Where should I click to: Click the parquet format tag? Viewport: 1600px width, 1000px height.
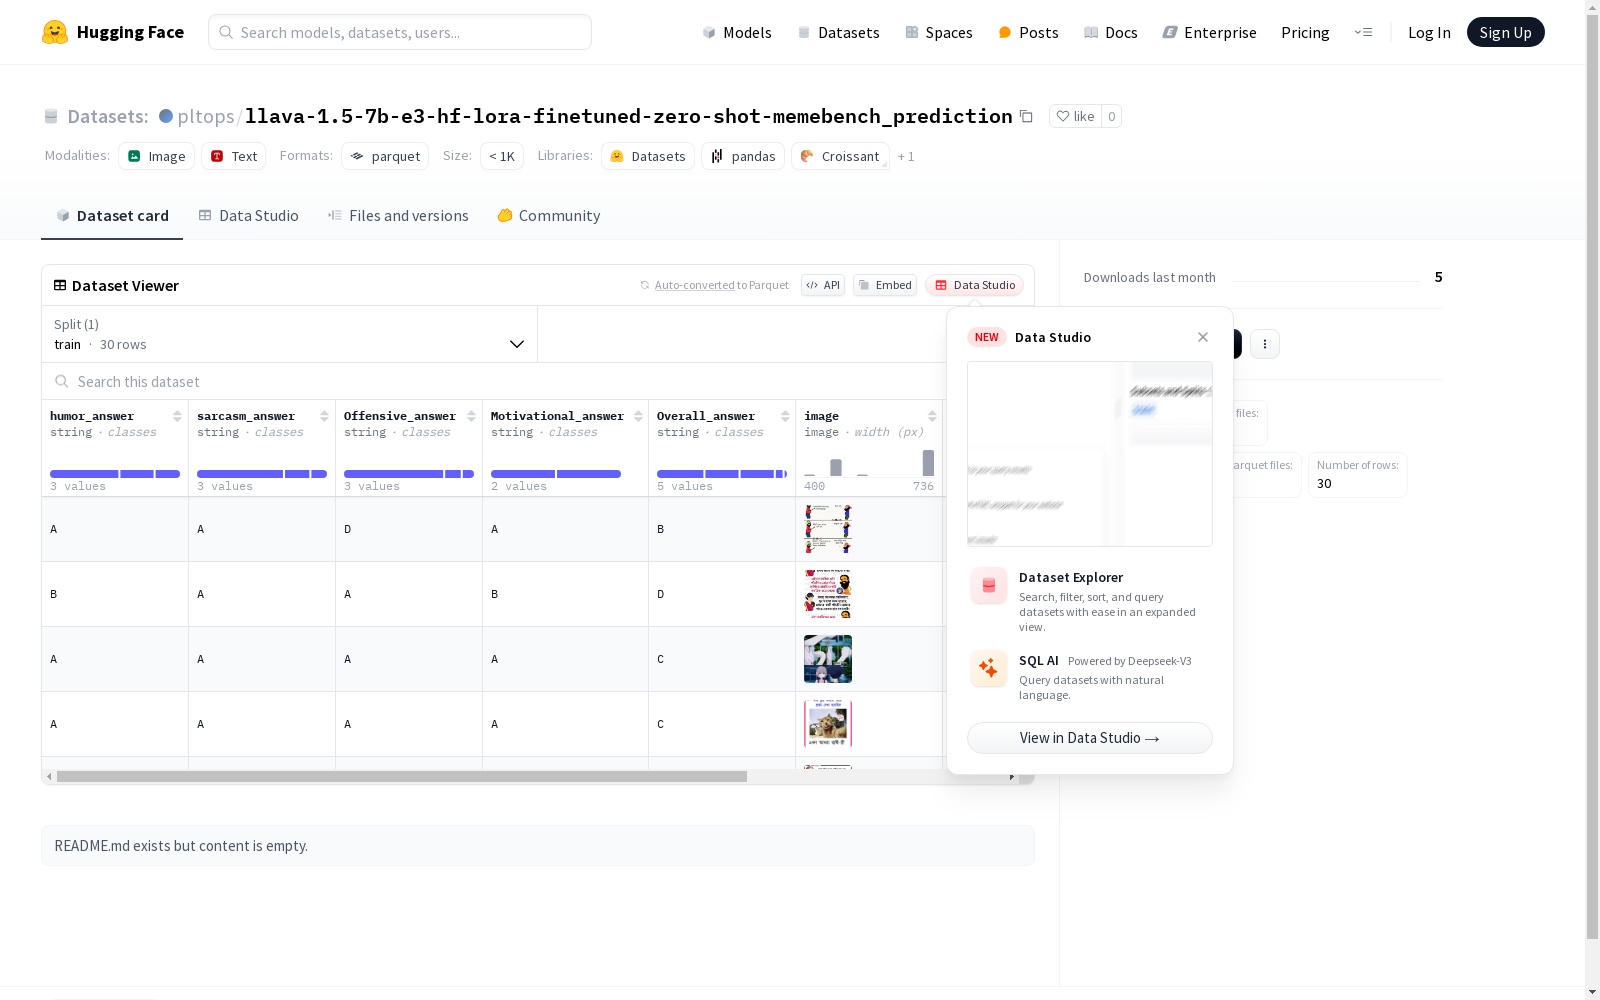[x=385, y=156]
